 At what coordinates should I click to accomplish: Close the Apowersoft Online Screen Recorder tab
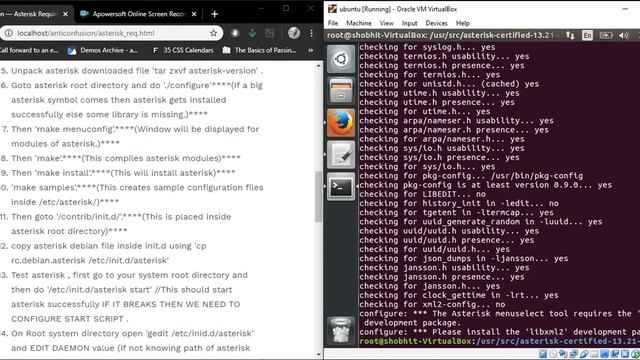pyautogui.click(x=194, y=14)
